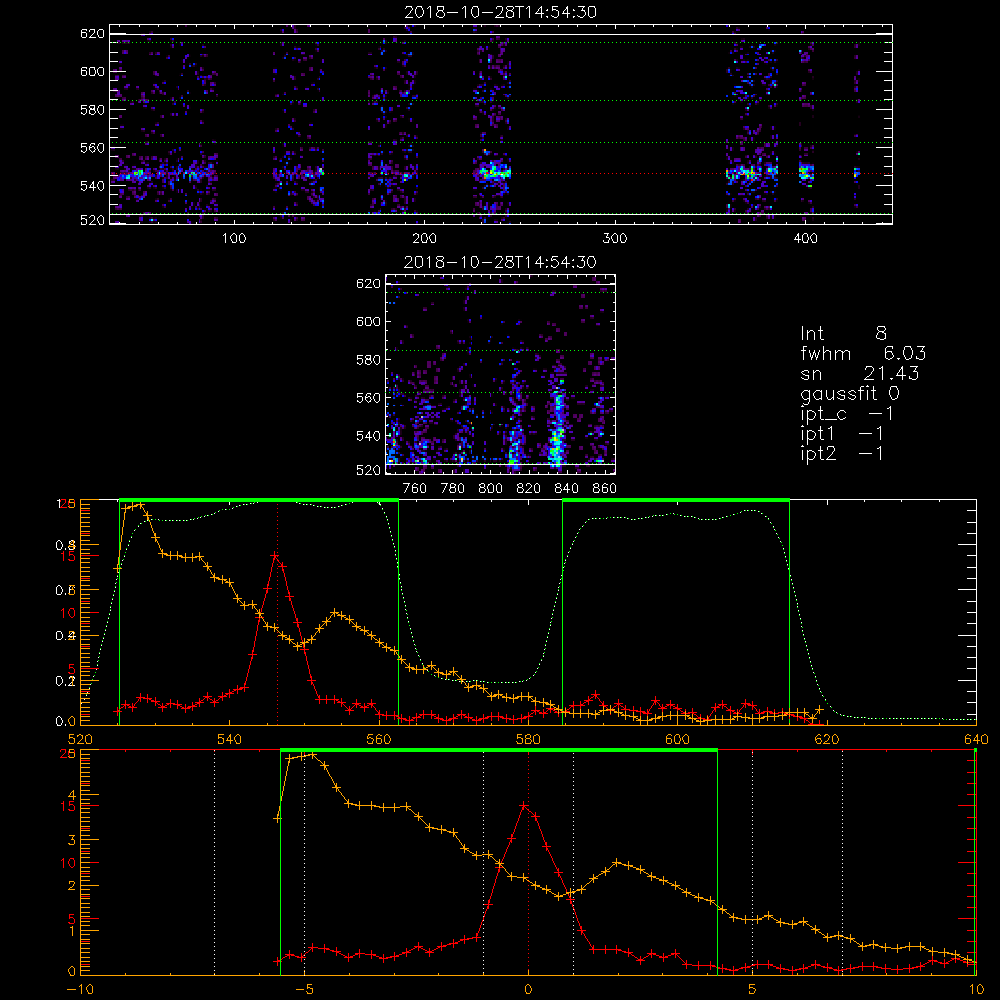Select the 'sn 21.43' readout
This screenshot has width=1000, height=1000.
(860, 374)
